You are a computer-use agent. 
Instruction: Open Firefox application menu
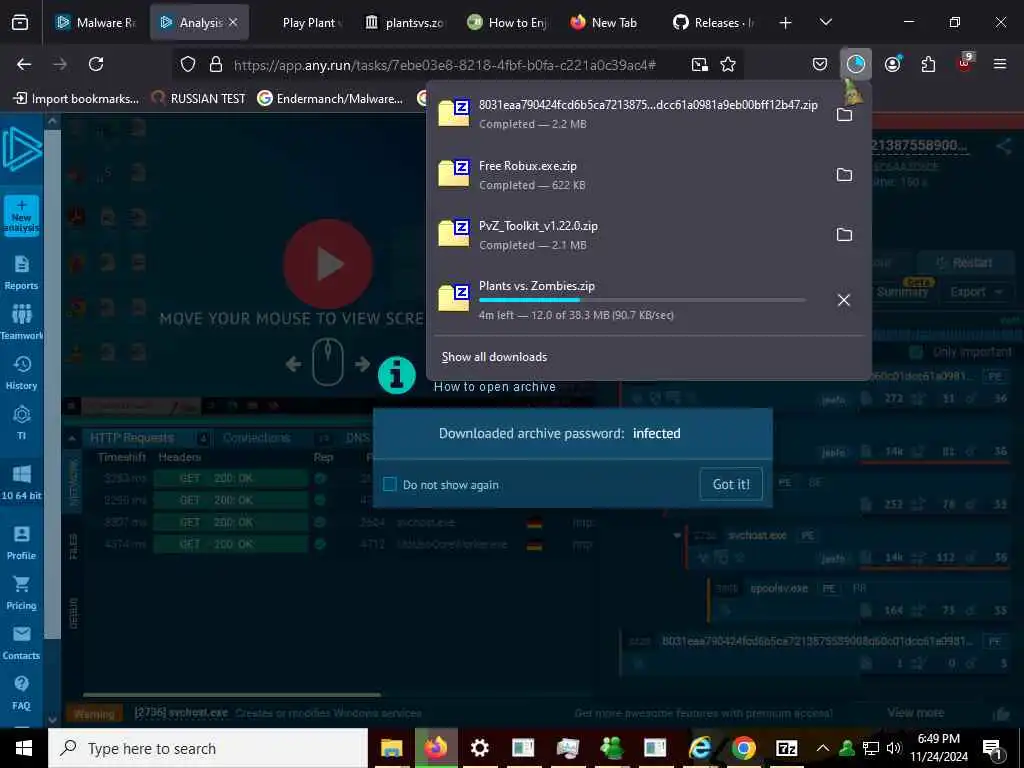point(1000,64)
